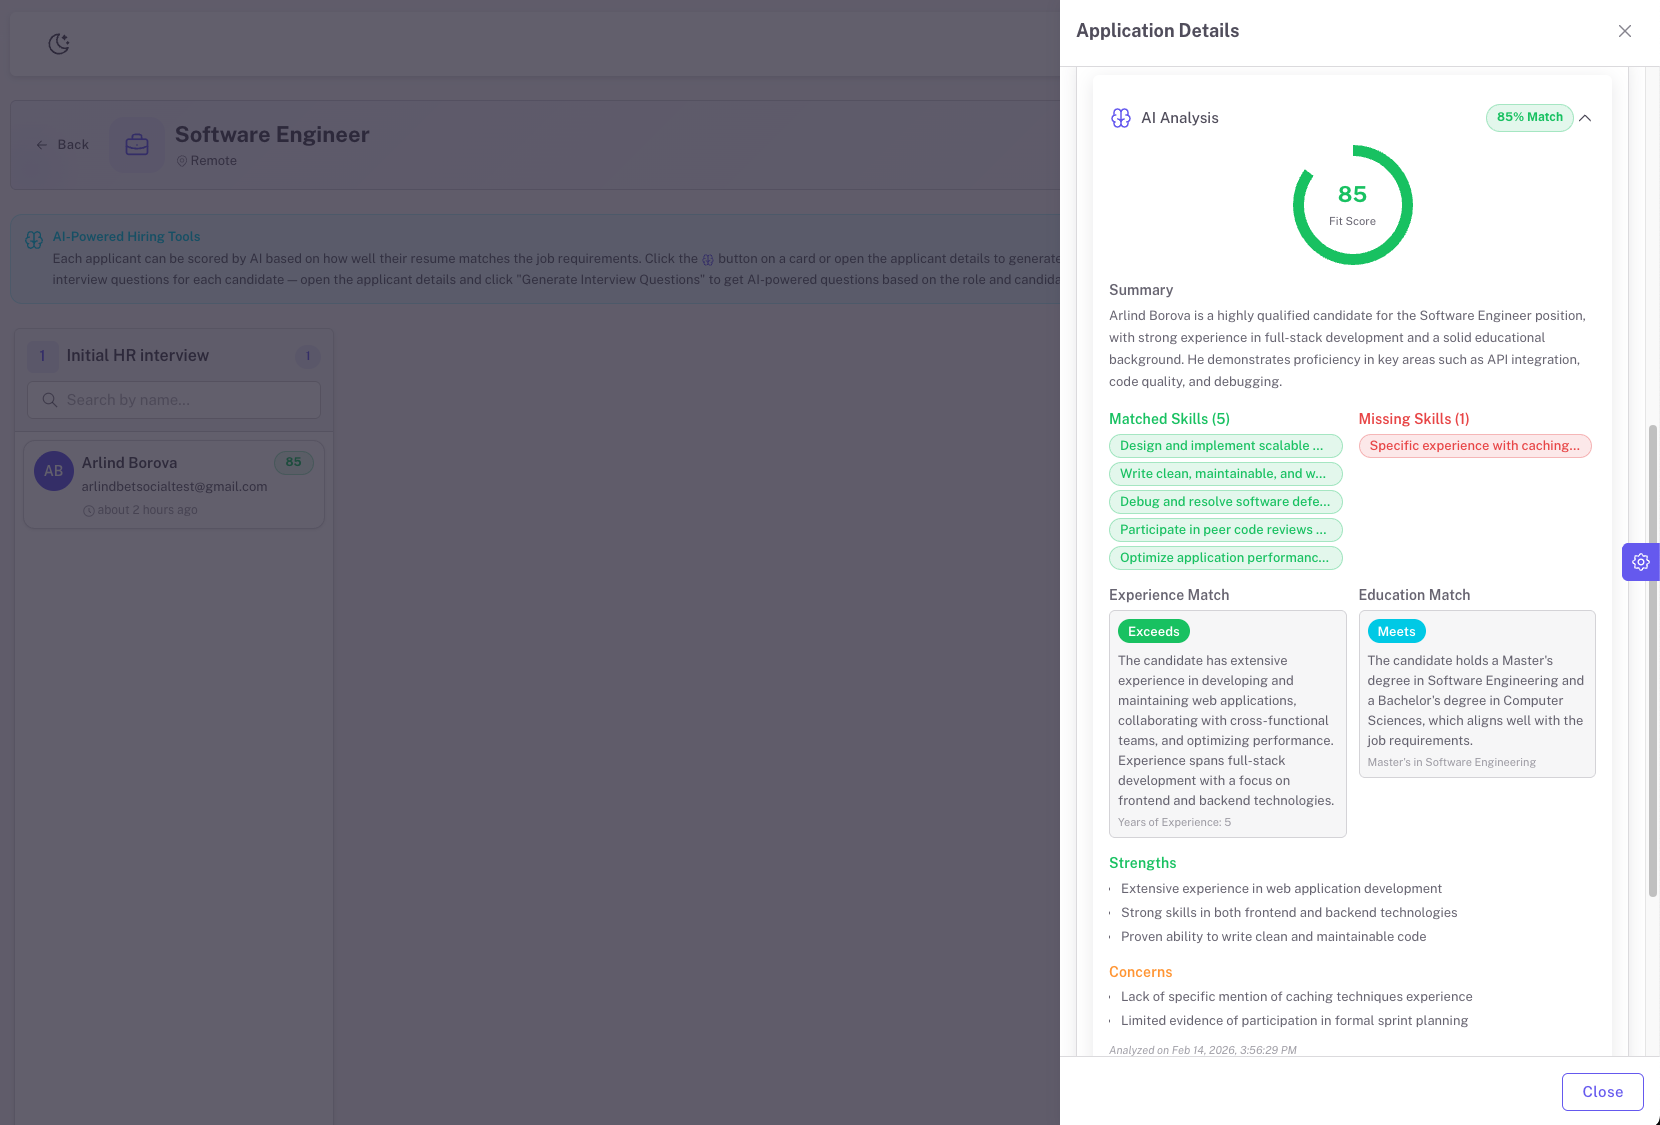This screenshot has width=1660, height=1125.
Task: Click the Close button in the panel footer
Action: [x=1602, y=1091]
